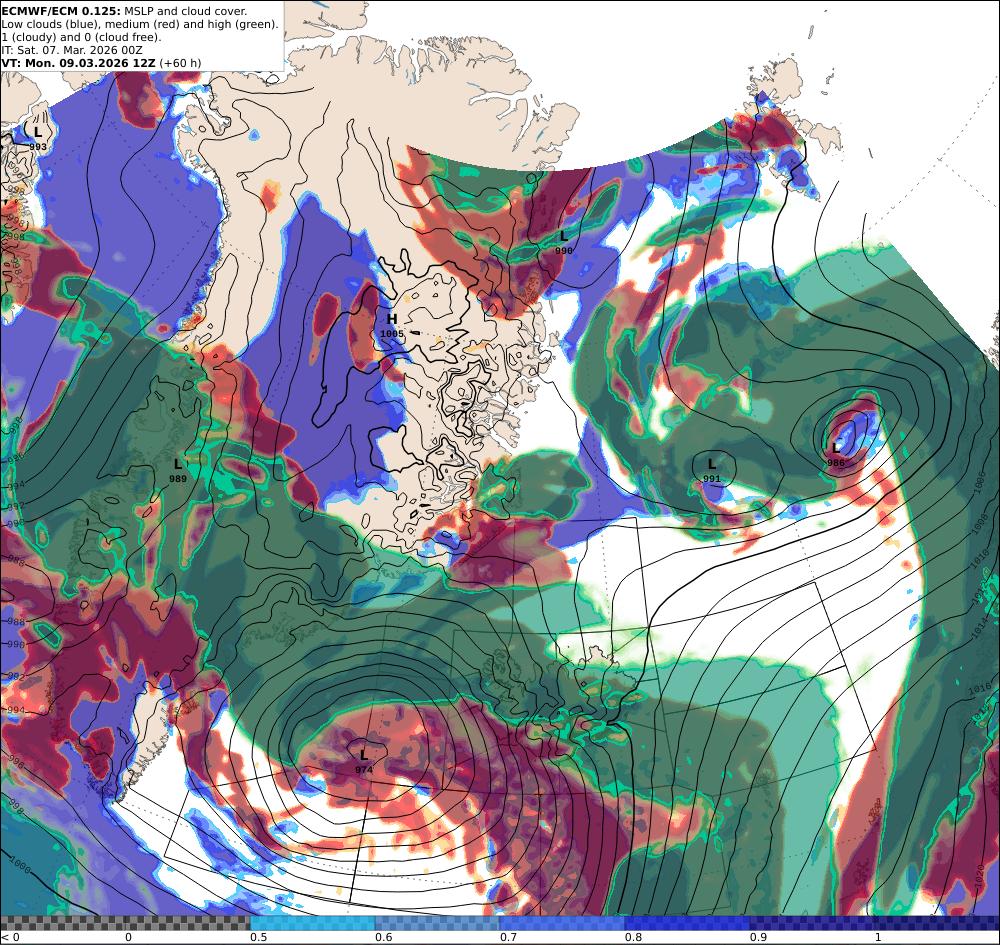Image resolution: width=1000 pixels, height=945 pixels.
Task: Click the '1000' isobar label at bottom left
Action: (x=20, y=864)
